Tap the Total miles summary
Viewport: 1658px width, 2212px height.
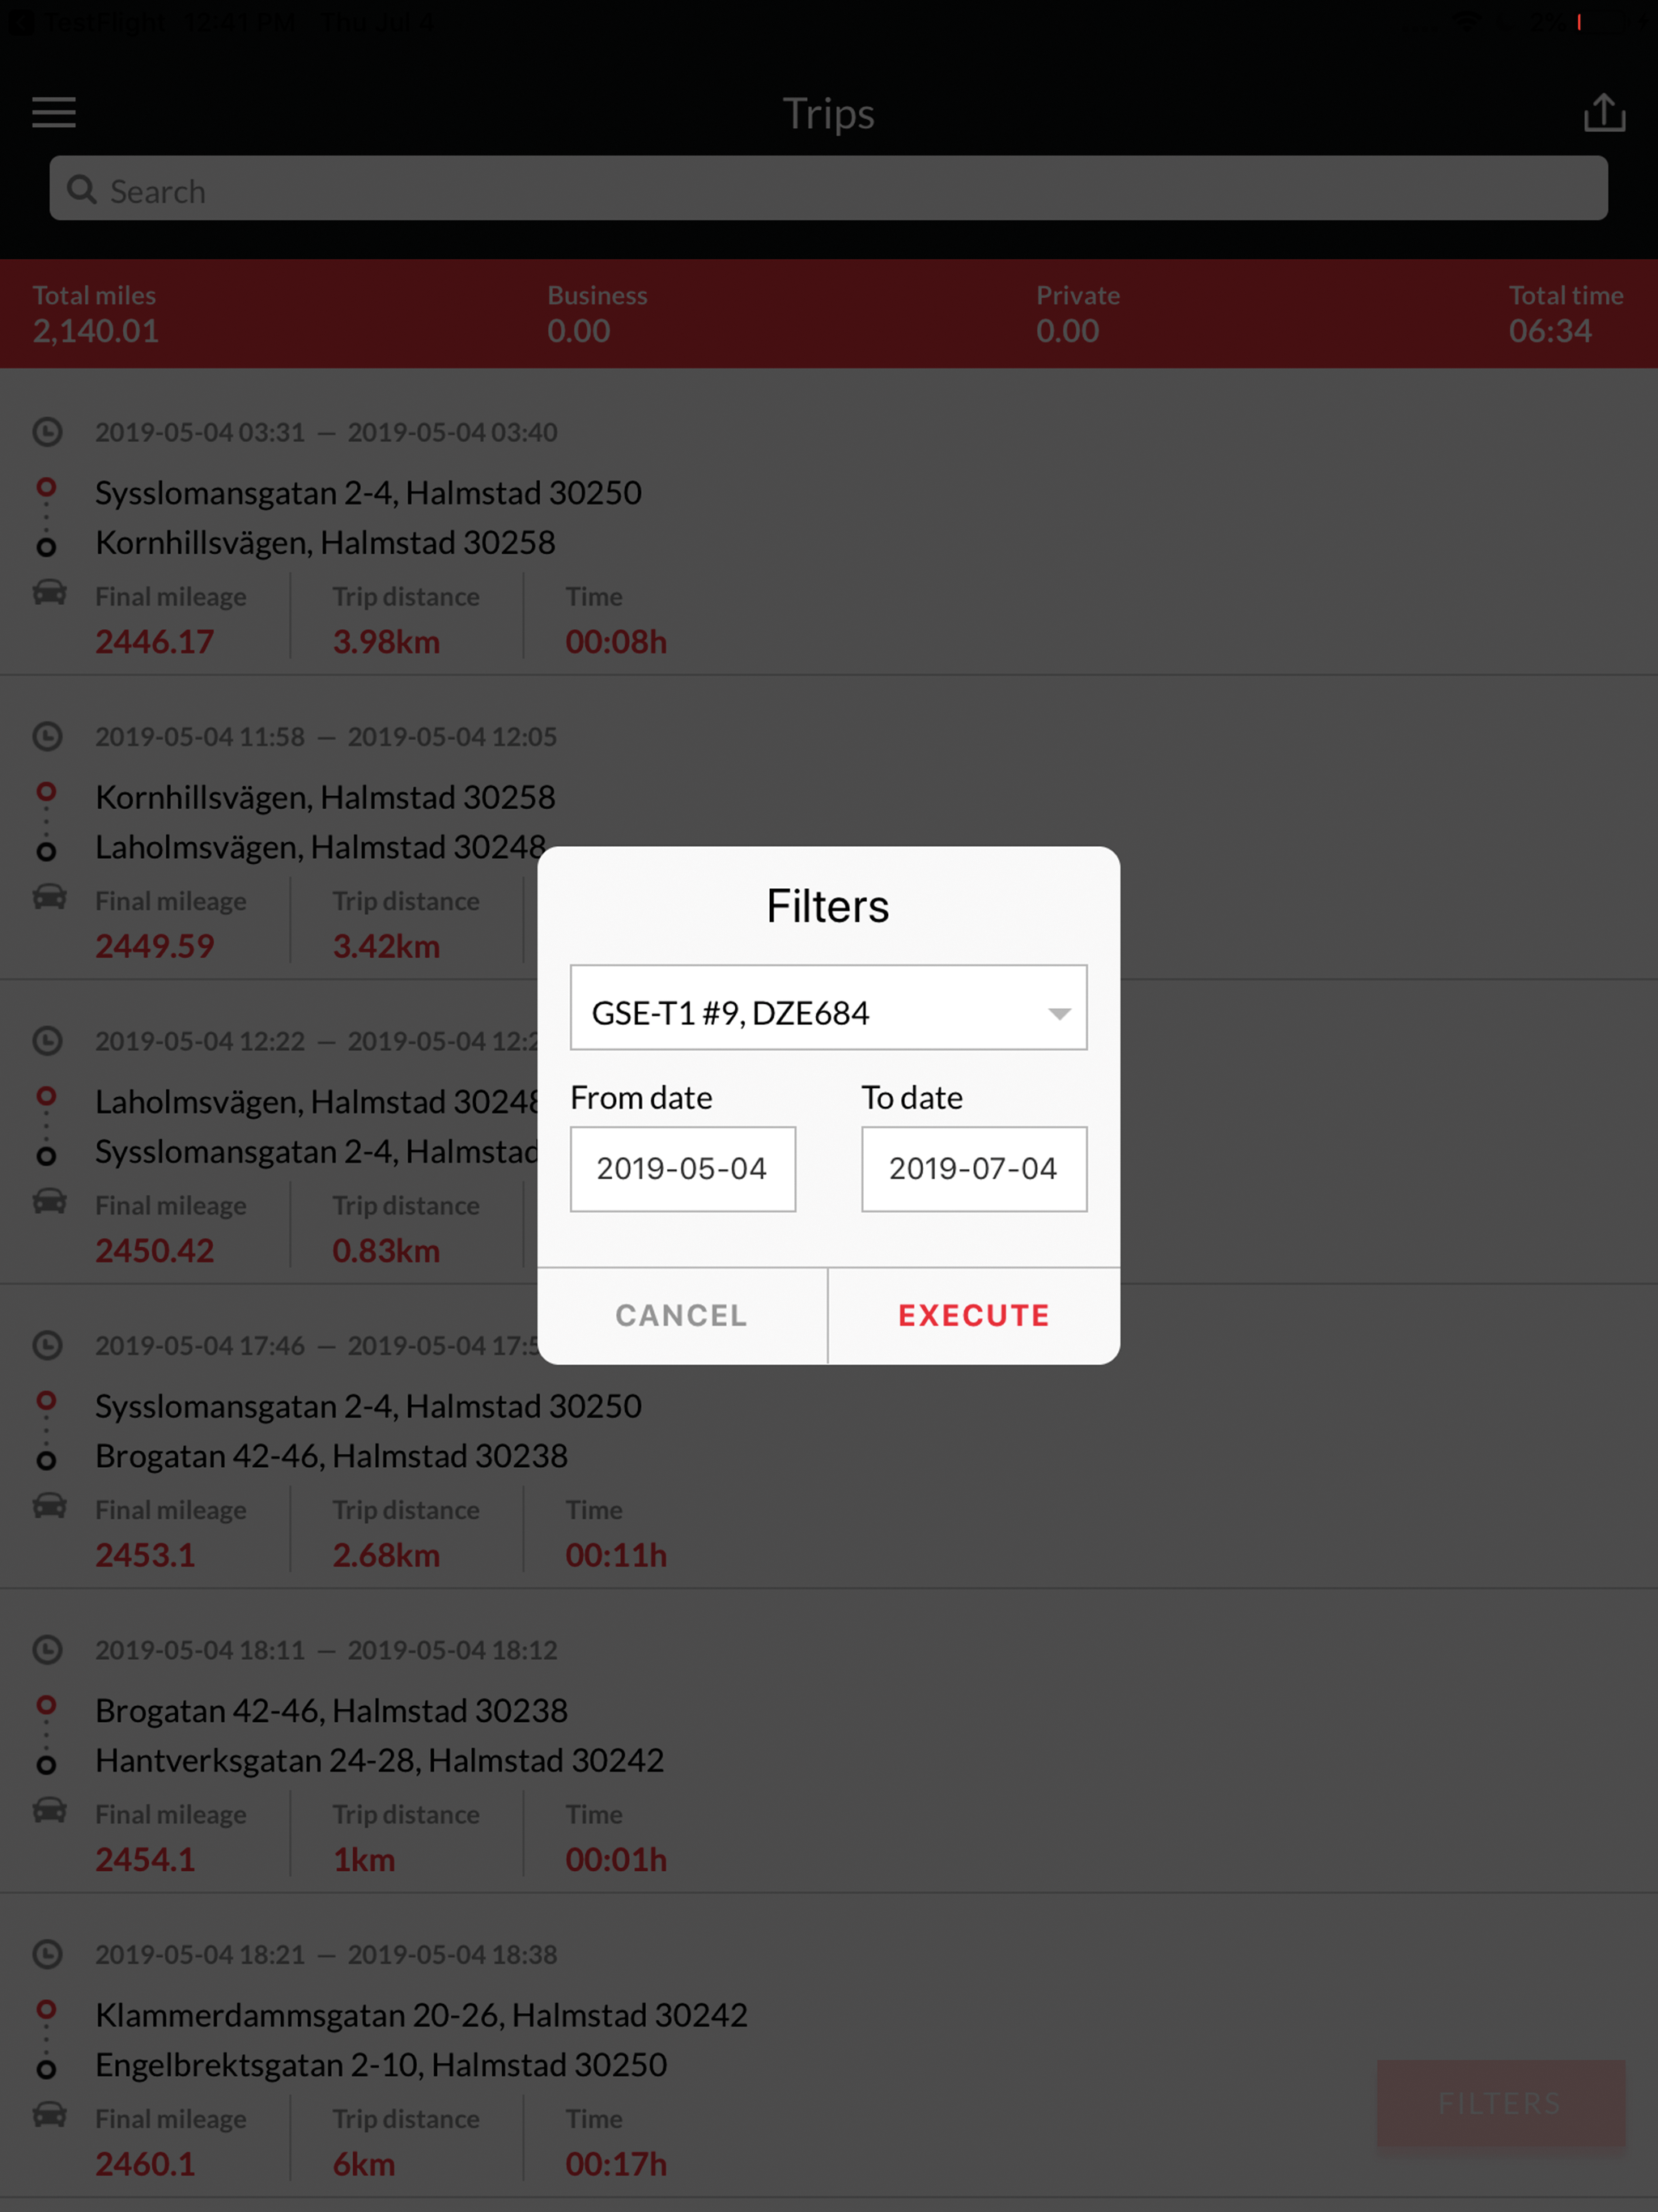[95, 314]
